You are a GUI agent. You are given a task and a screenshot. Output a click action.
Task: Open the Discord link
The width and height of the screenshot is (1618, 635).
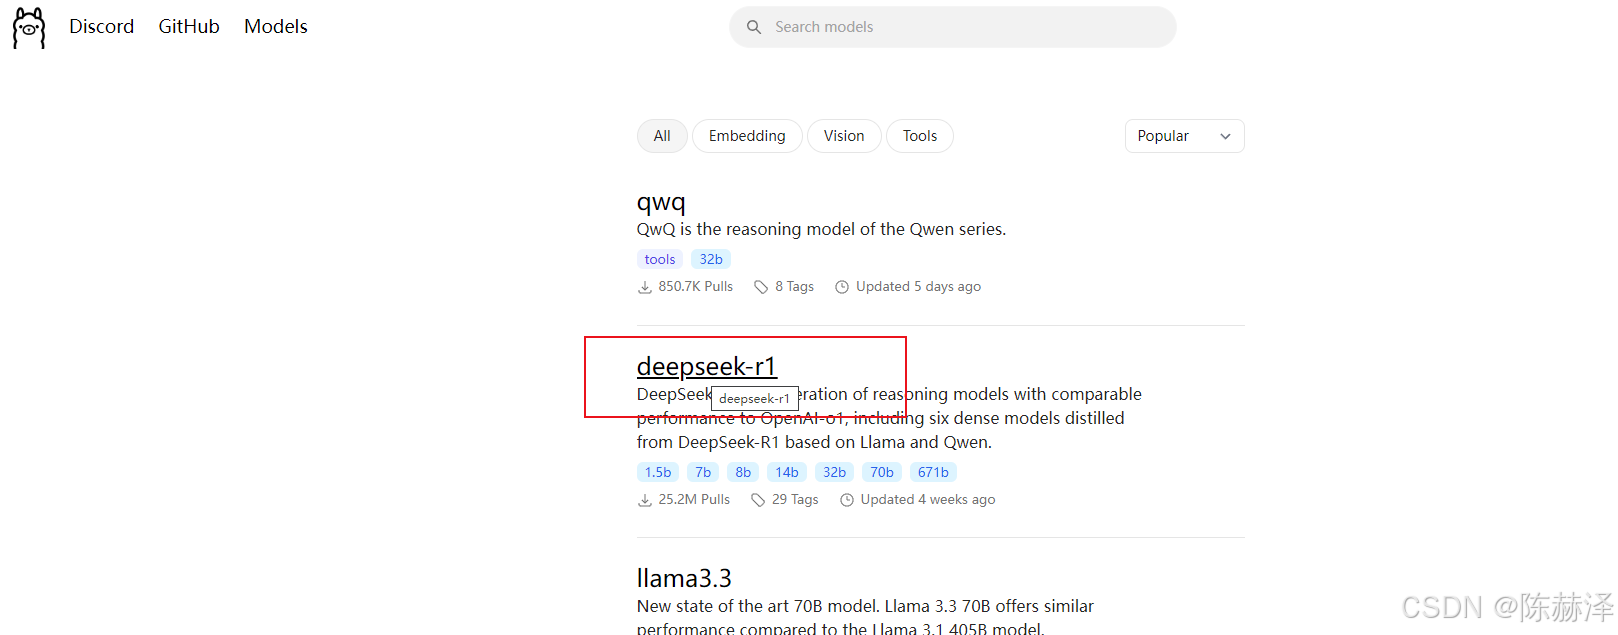101,27
